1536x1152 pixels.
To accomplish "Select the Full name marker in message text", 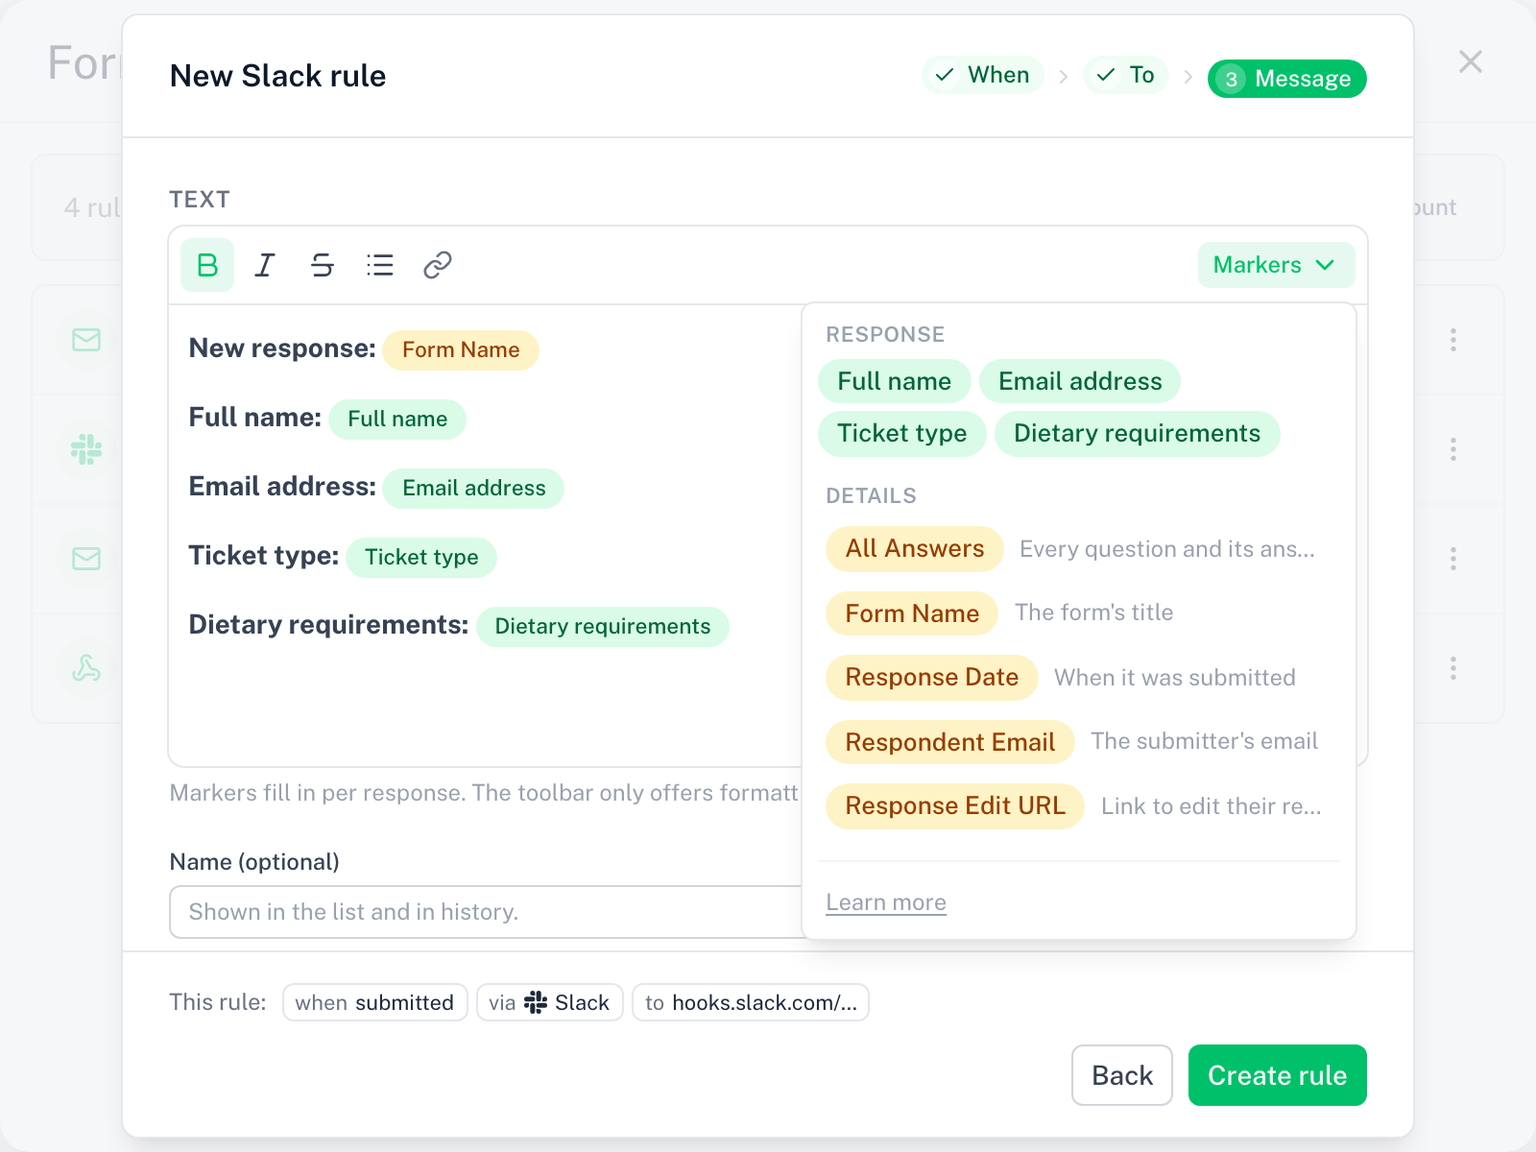I will tap(397, 419).
